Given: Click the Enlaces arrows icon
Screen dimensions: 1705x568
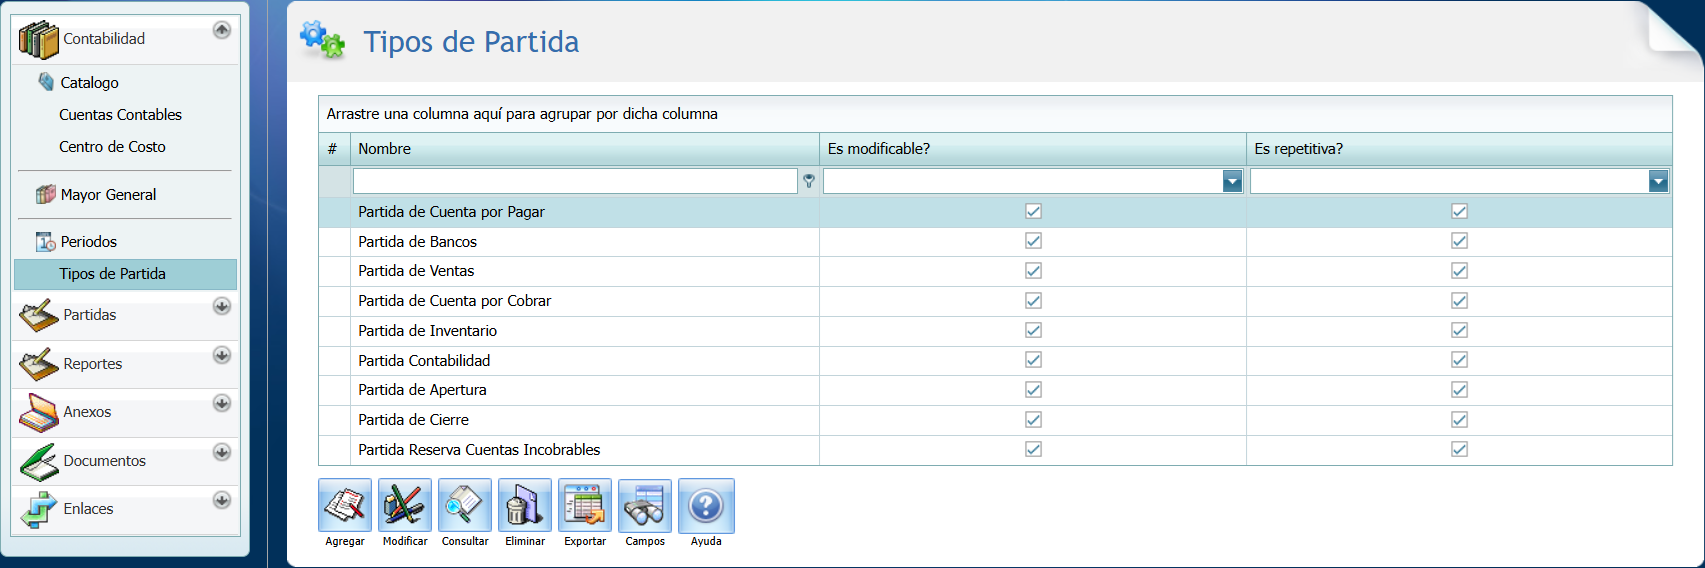Looking at the screenshot, I should pos(38,509).
